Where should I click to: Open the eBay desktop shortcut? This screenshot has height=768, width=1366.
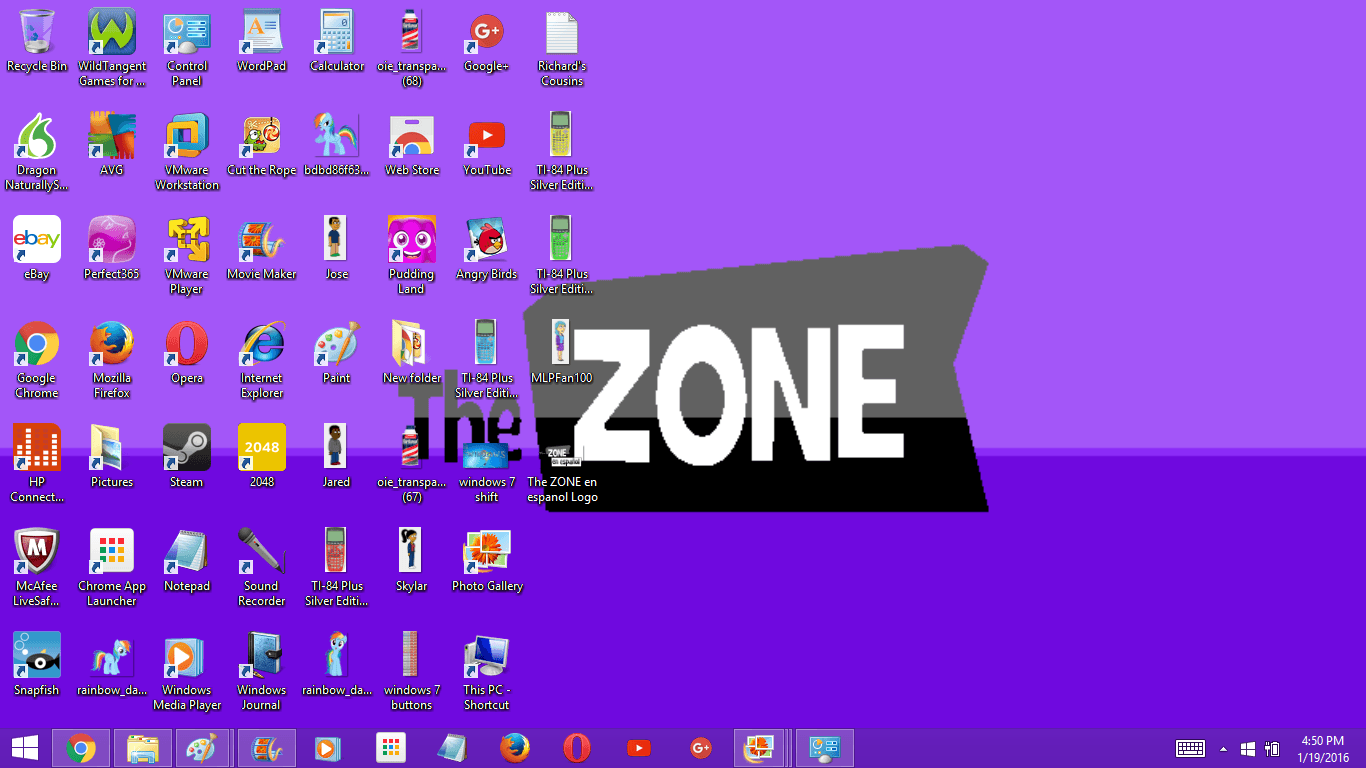click(x=37, y=250)
